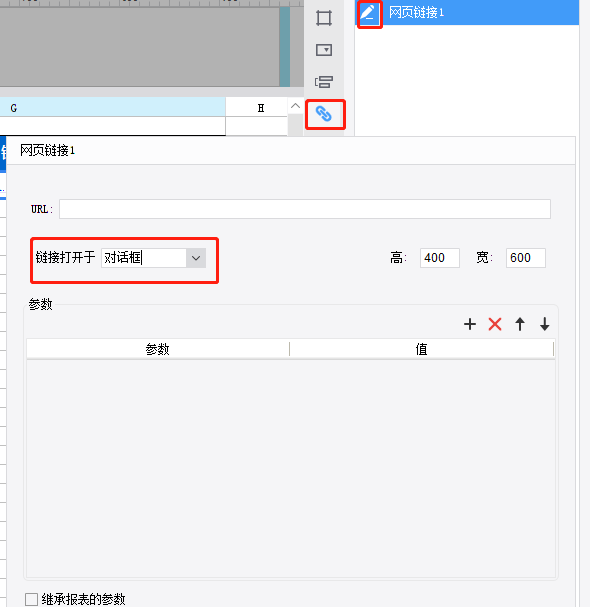Move parameter down with down arrow

545,324
